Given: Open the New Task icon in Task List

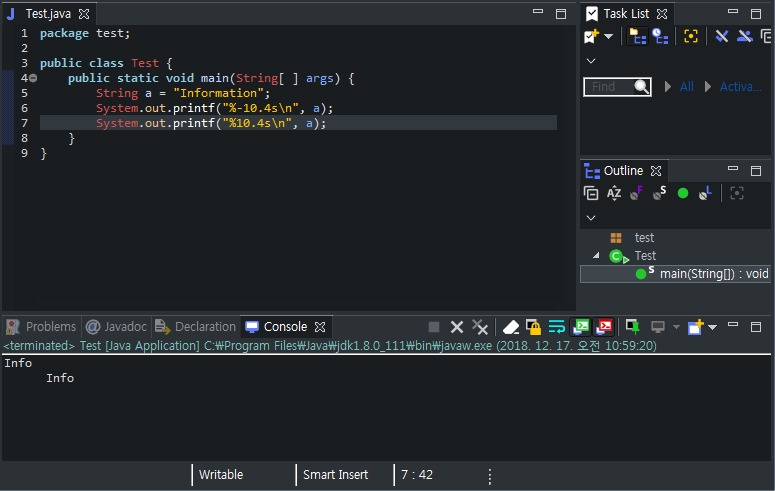Looking at the screenshot, I should [x=591, y=36].
